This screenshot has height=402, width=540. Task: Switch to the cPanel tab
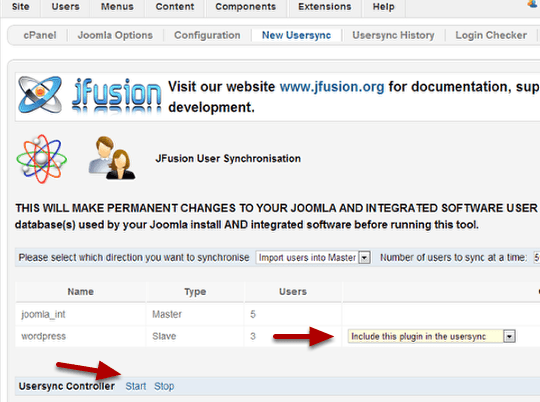[40, 35]
